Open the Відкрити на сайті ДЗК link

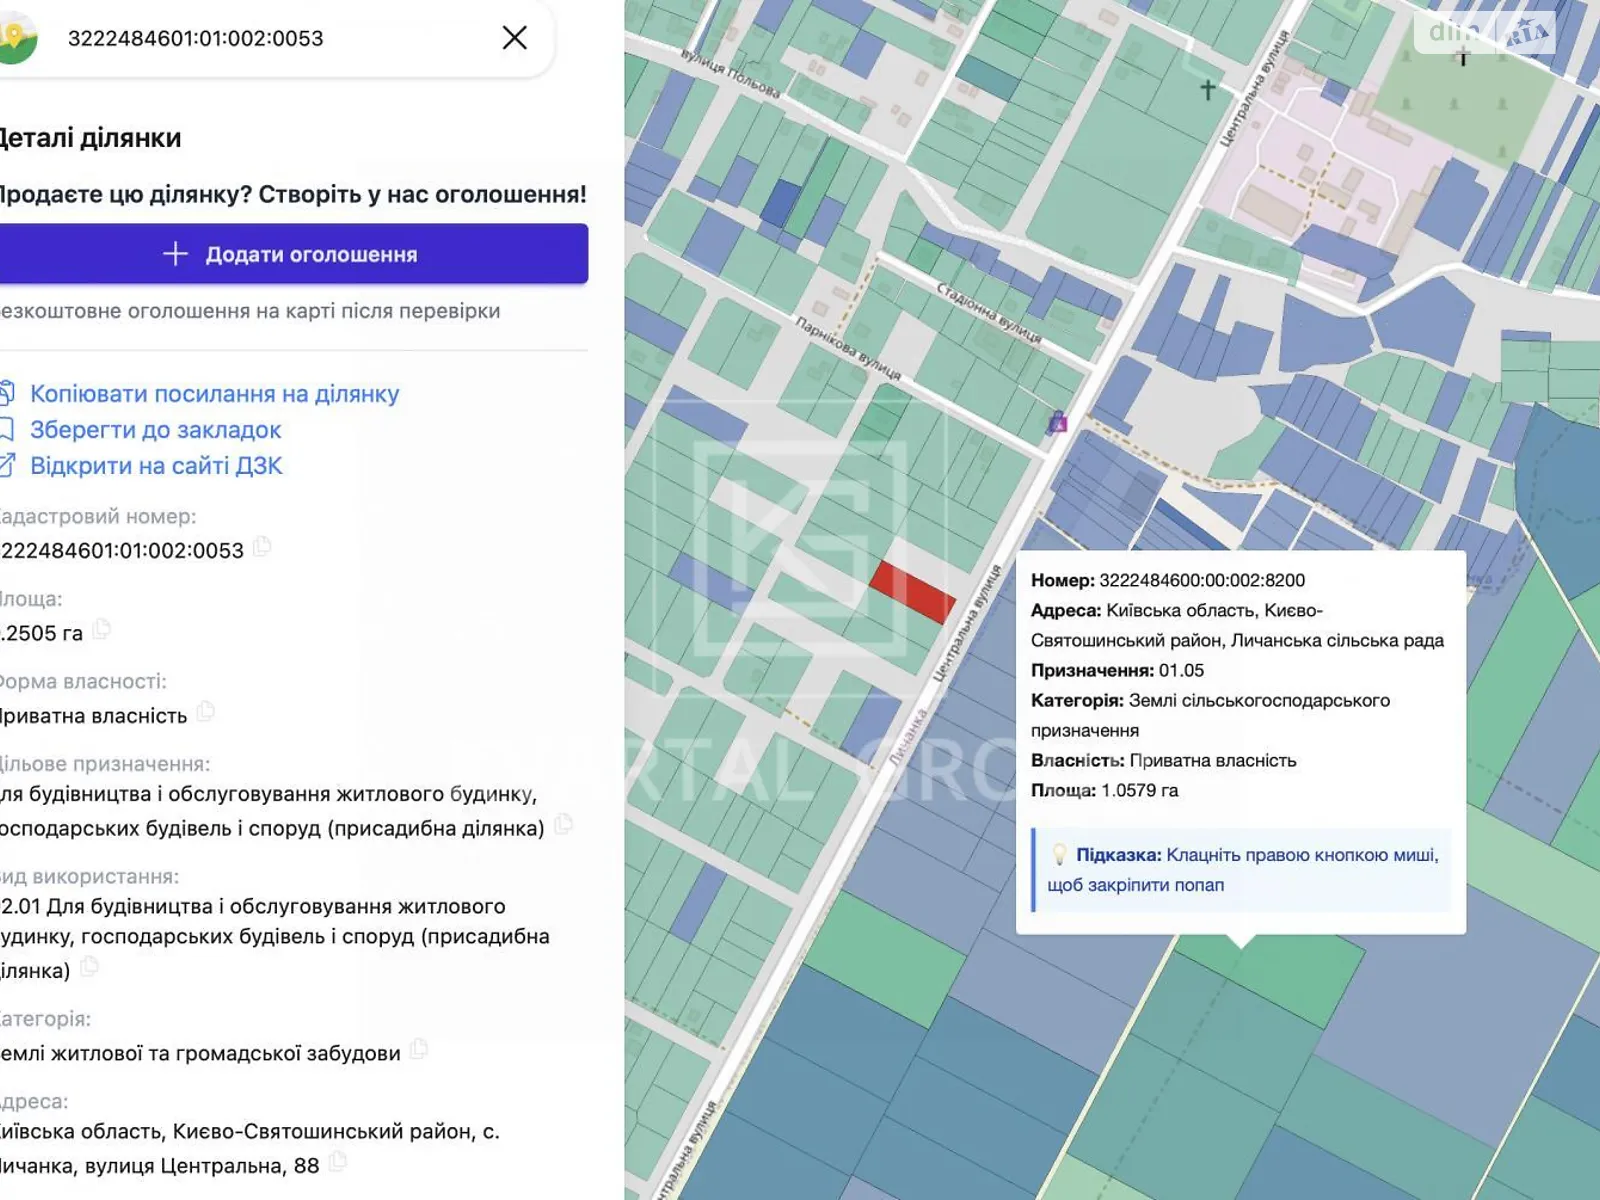[x=156, y=465]
